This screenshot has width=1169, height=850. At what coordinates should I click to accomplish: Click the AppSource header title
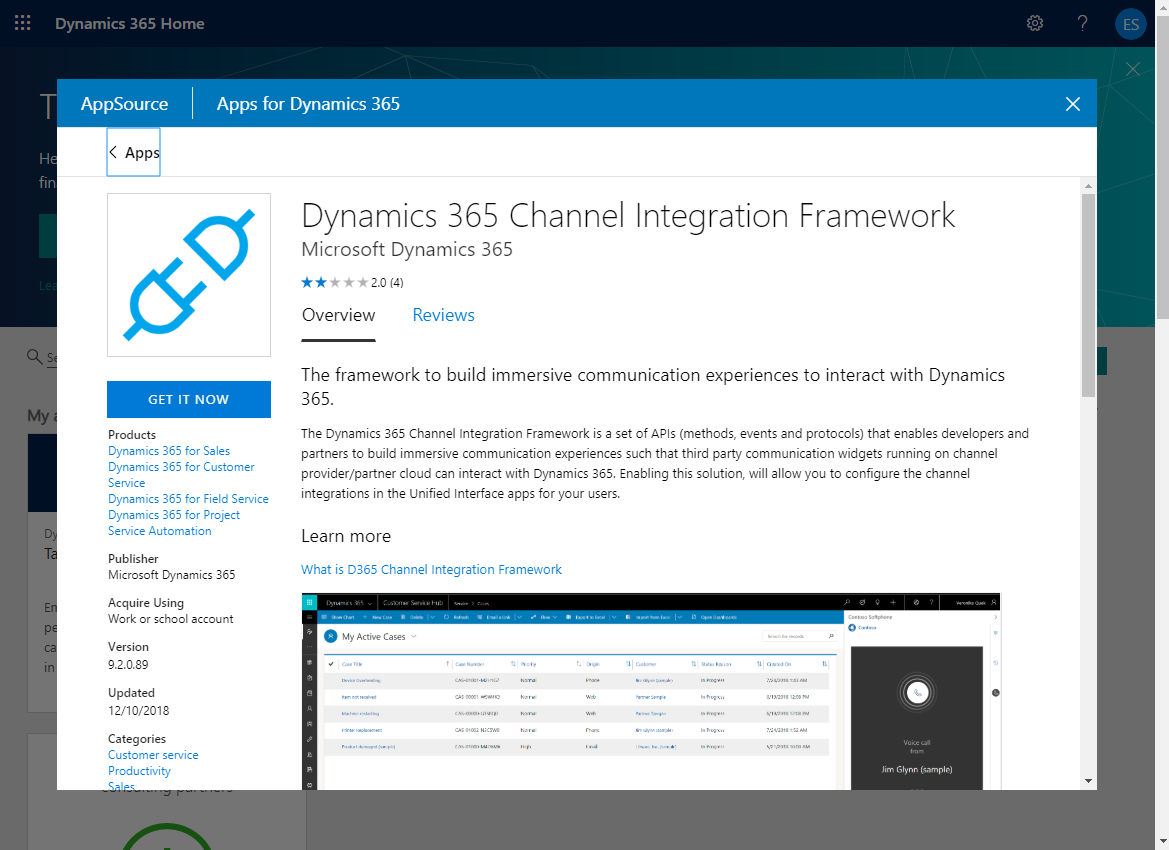pos(125,104)
